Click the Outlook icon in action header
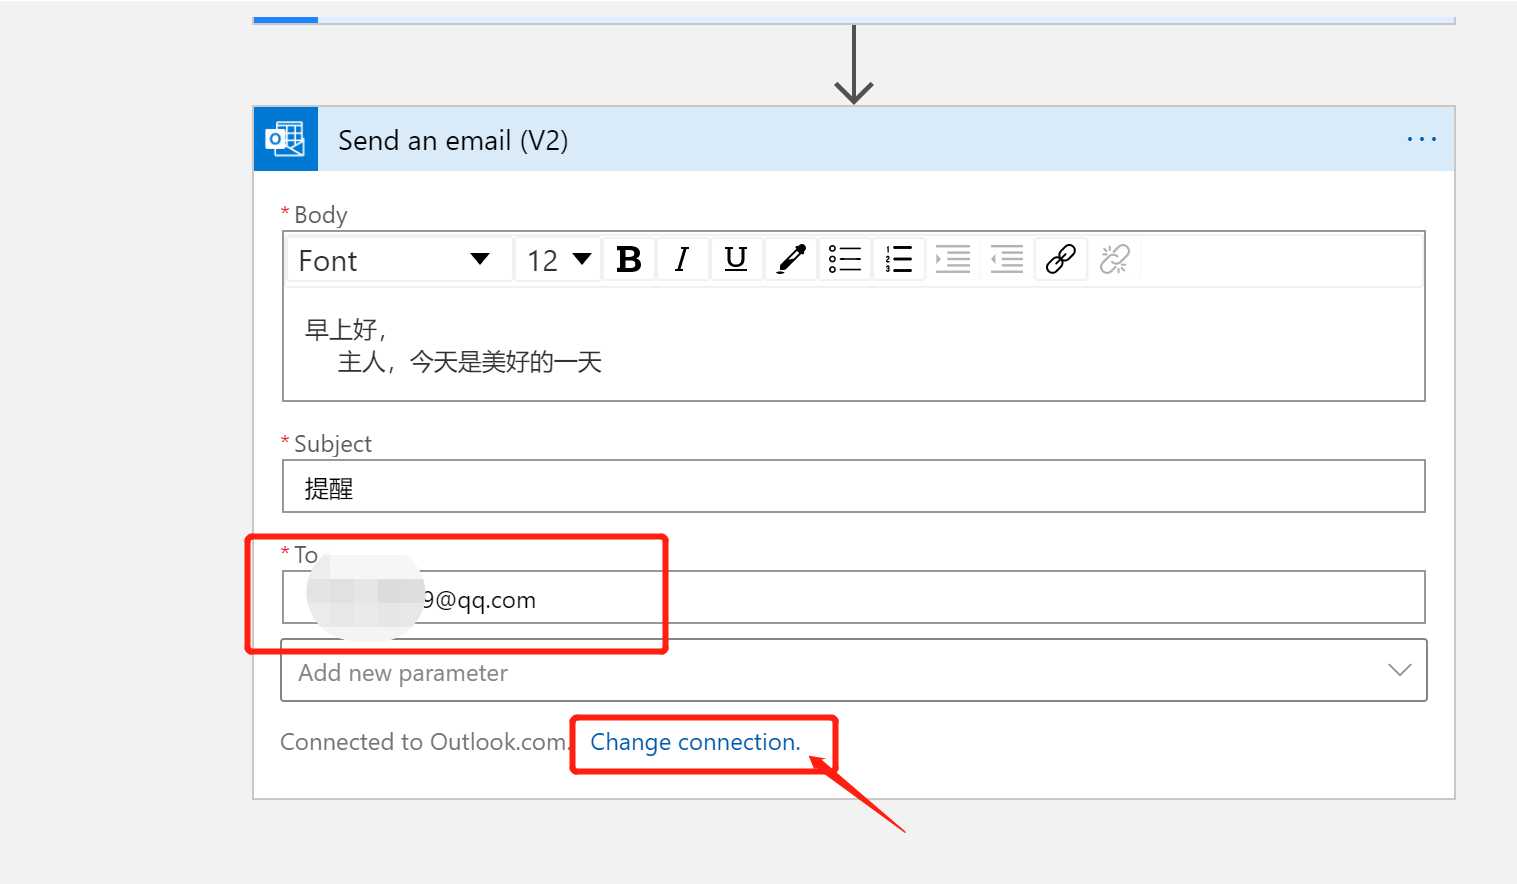Screen dimensions: 1517x884 pyautogui.click(x=286, y=139)
